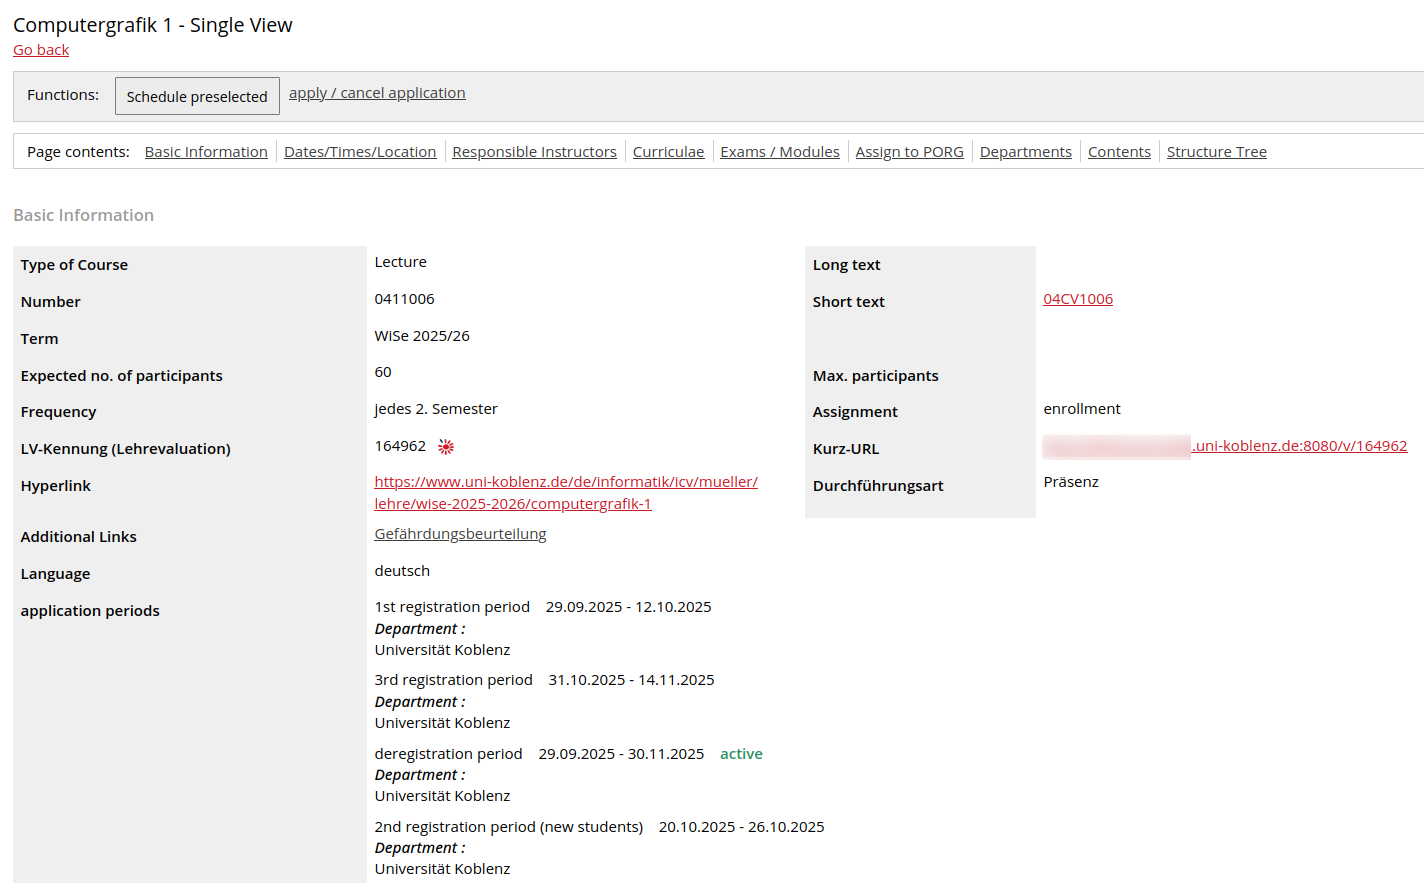Open the Structure Tree section
Screen dimensions: 1424x895
[1216, 152]
